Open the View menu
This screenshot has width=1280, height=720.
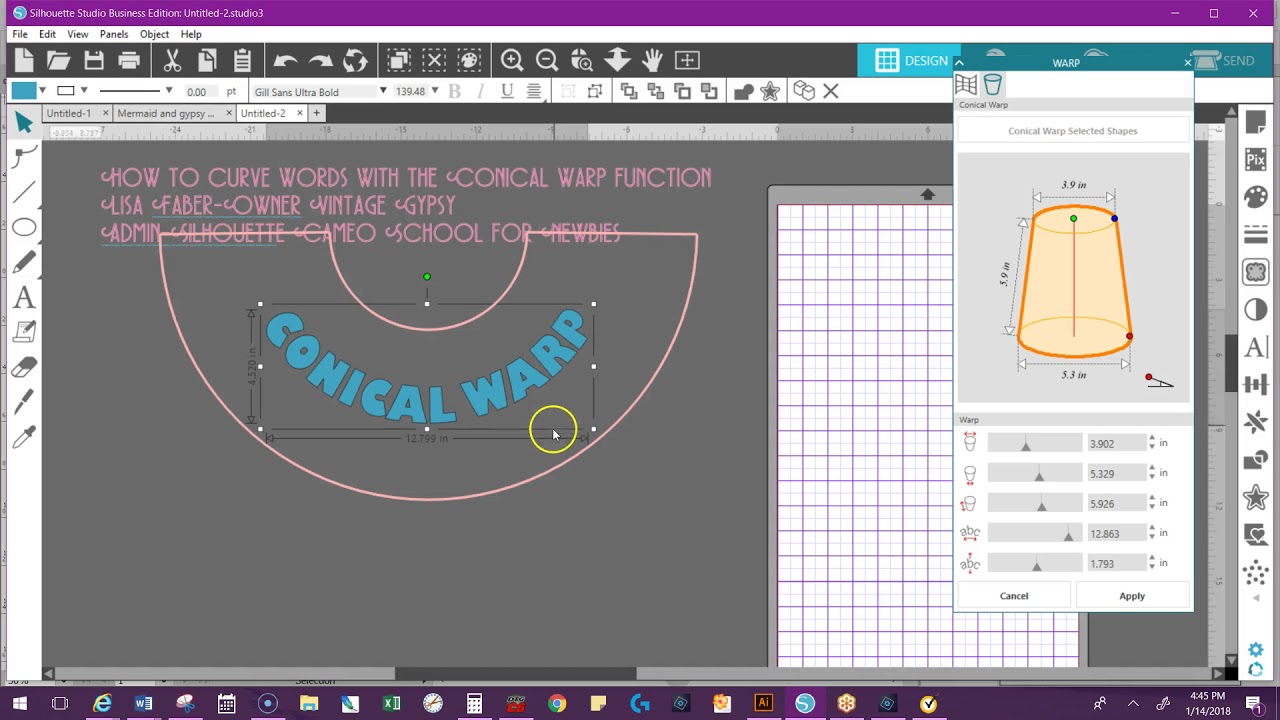[77, 34]
